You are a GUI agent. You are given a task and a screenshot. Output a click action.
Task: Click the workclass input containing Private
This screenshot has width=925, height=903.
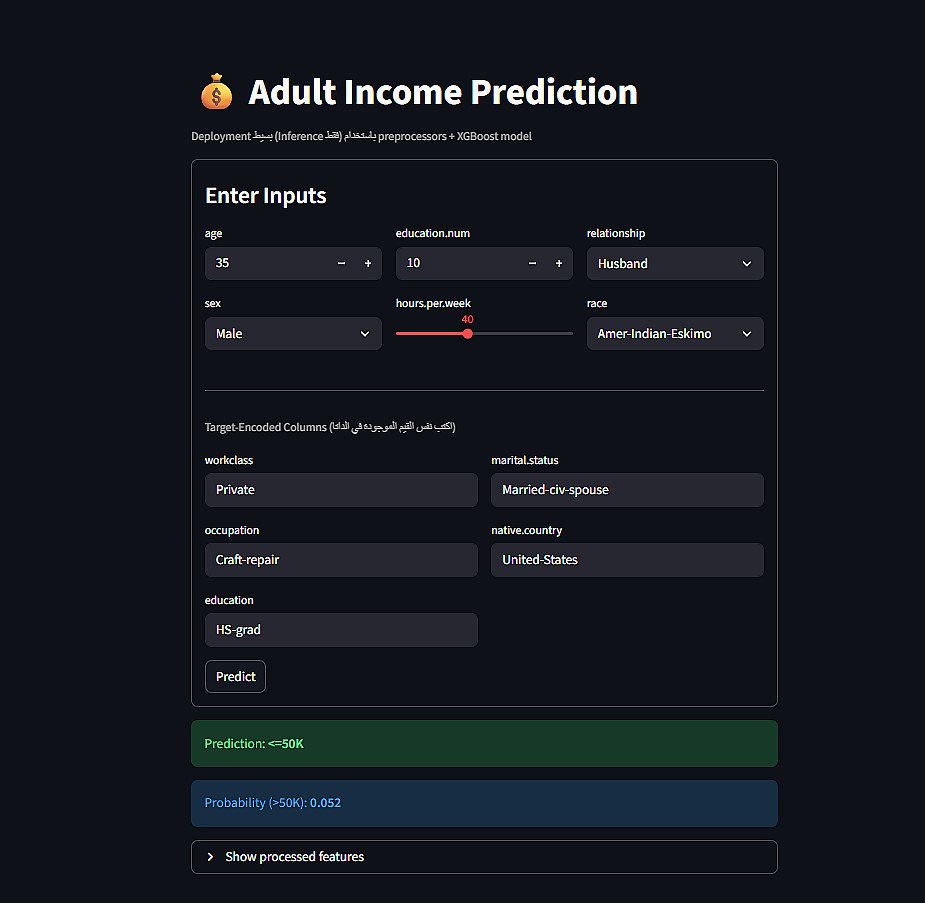pyautogui.click(x=341, y=490)
